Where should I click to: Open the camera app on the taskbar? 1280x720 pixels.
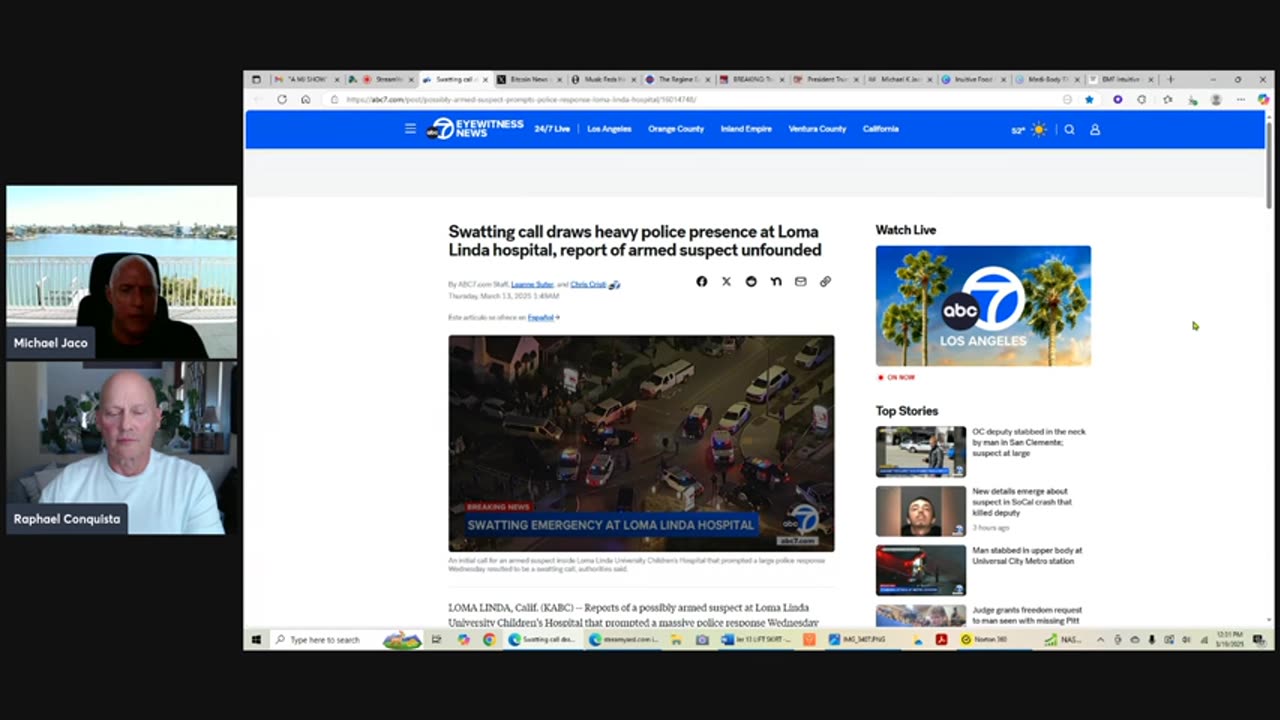coord(702,640)
